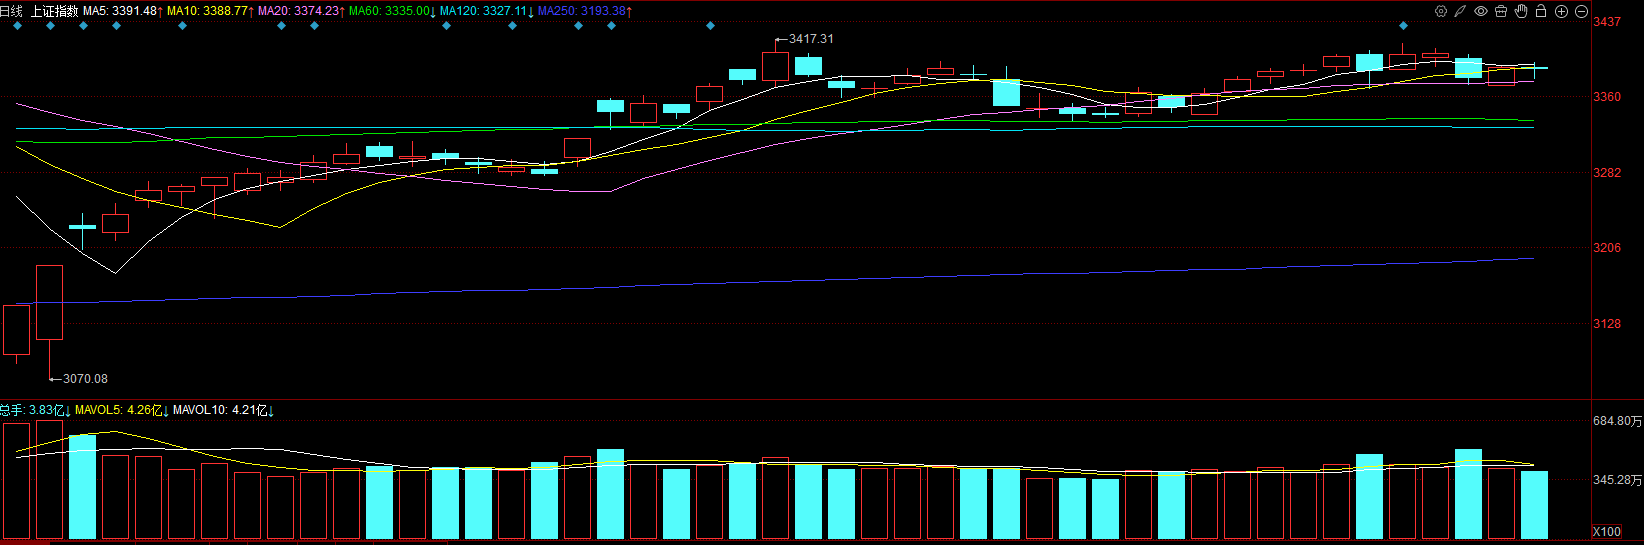
Task: Click the rightmost blue diamond event marker
Action: tap(1403, 26)
